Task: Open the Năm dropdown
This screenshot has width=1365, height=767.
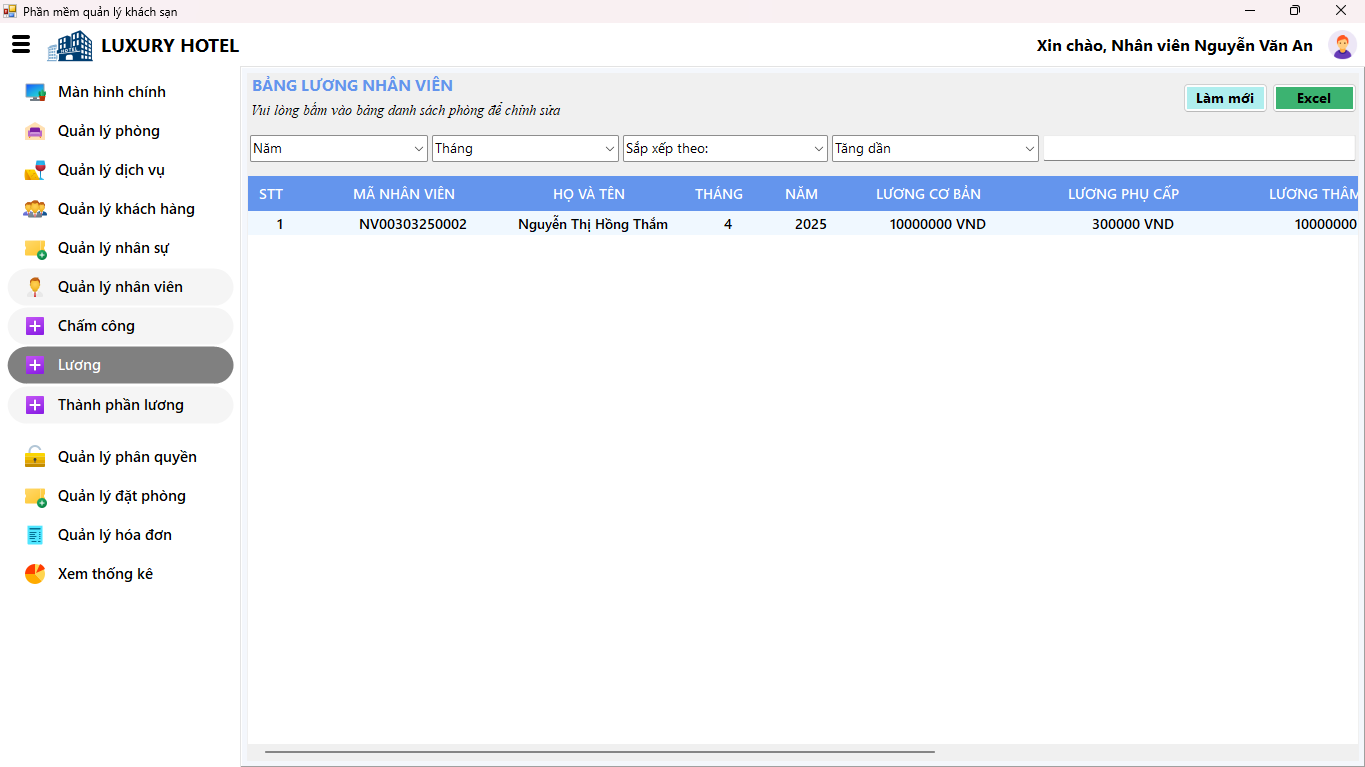Action: click(x=339, y=148)
